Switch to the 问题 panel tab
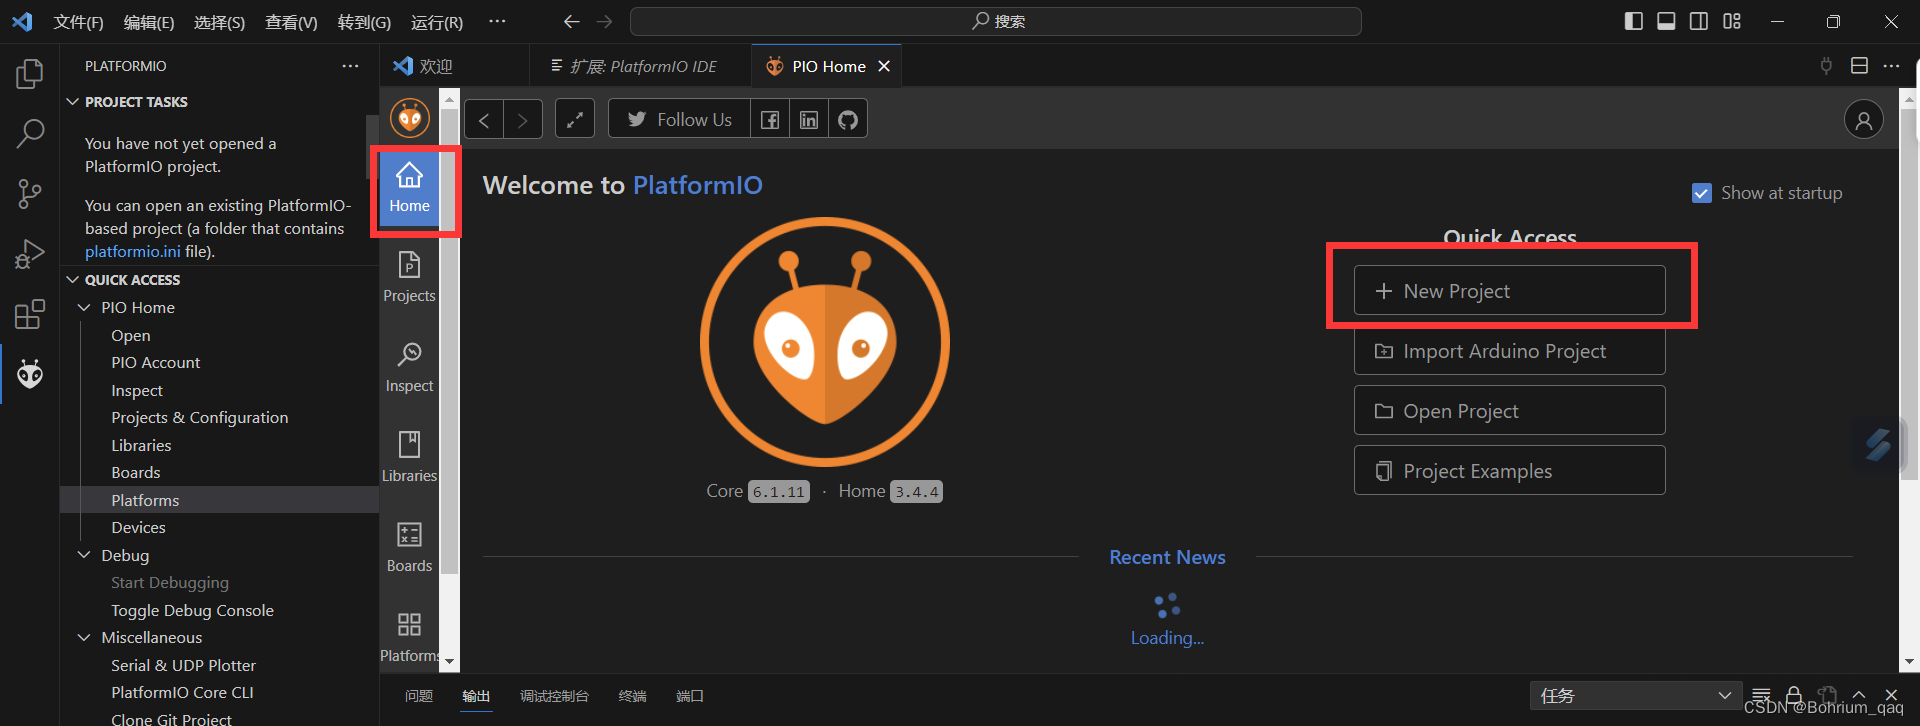The height and width of the screenshot is (726, 1920). [419, 696]
